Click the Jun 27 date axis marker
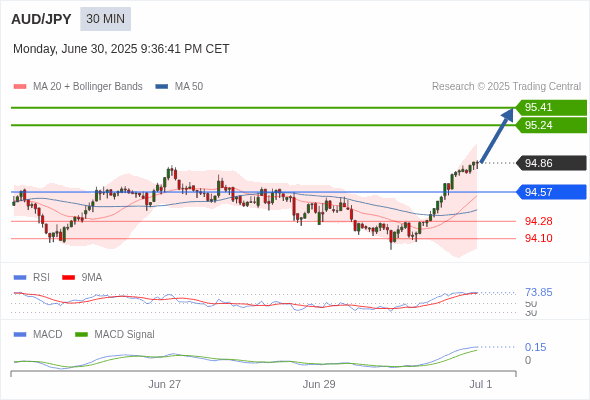 (x=164, y=384)
